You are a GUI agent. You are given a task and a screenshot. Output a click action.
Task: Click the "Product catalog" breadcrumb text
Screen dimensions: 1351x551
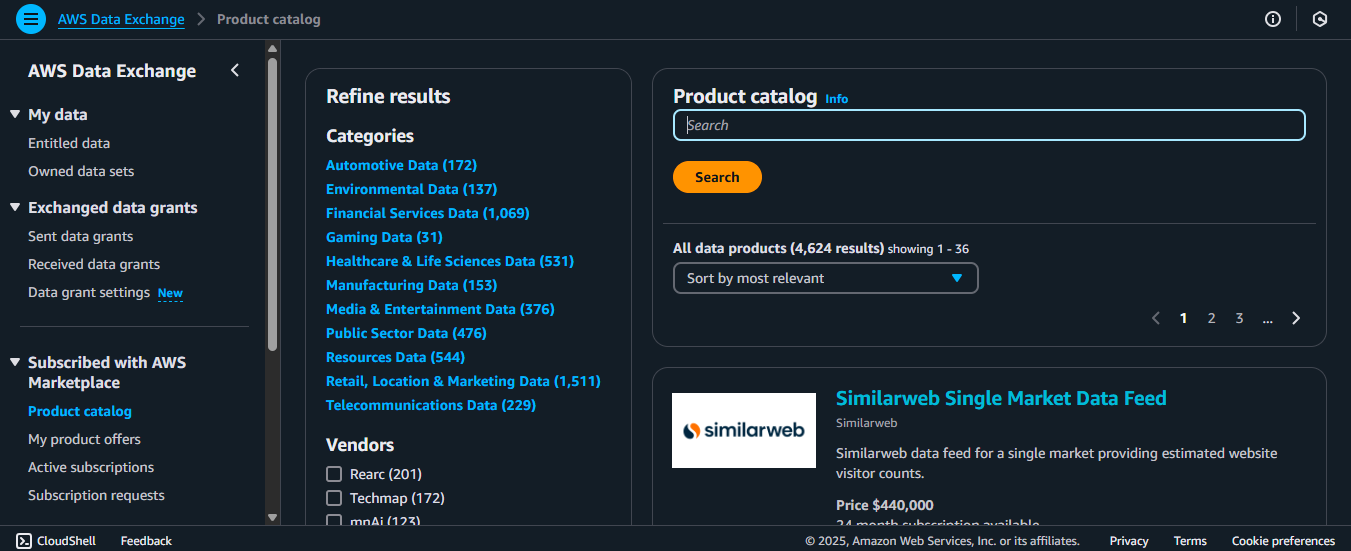point(269,19)
